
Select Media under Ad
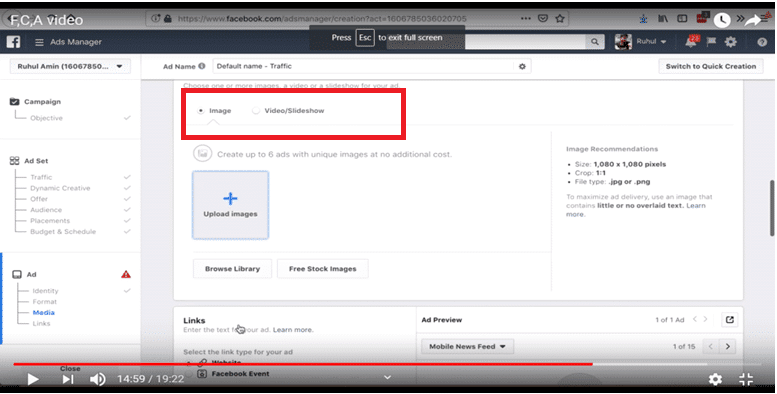point(44,313)
